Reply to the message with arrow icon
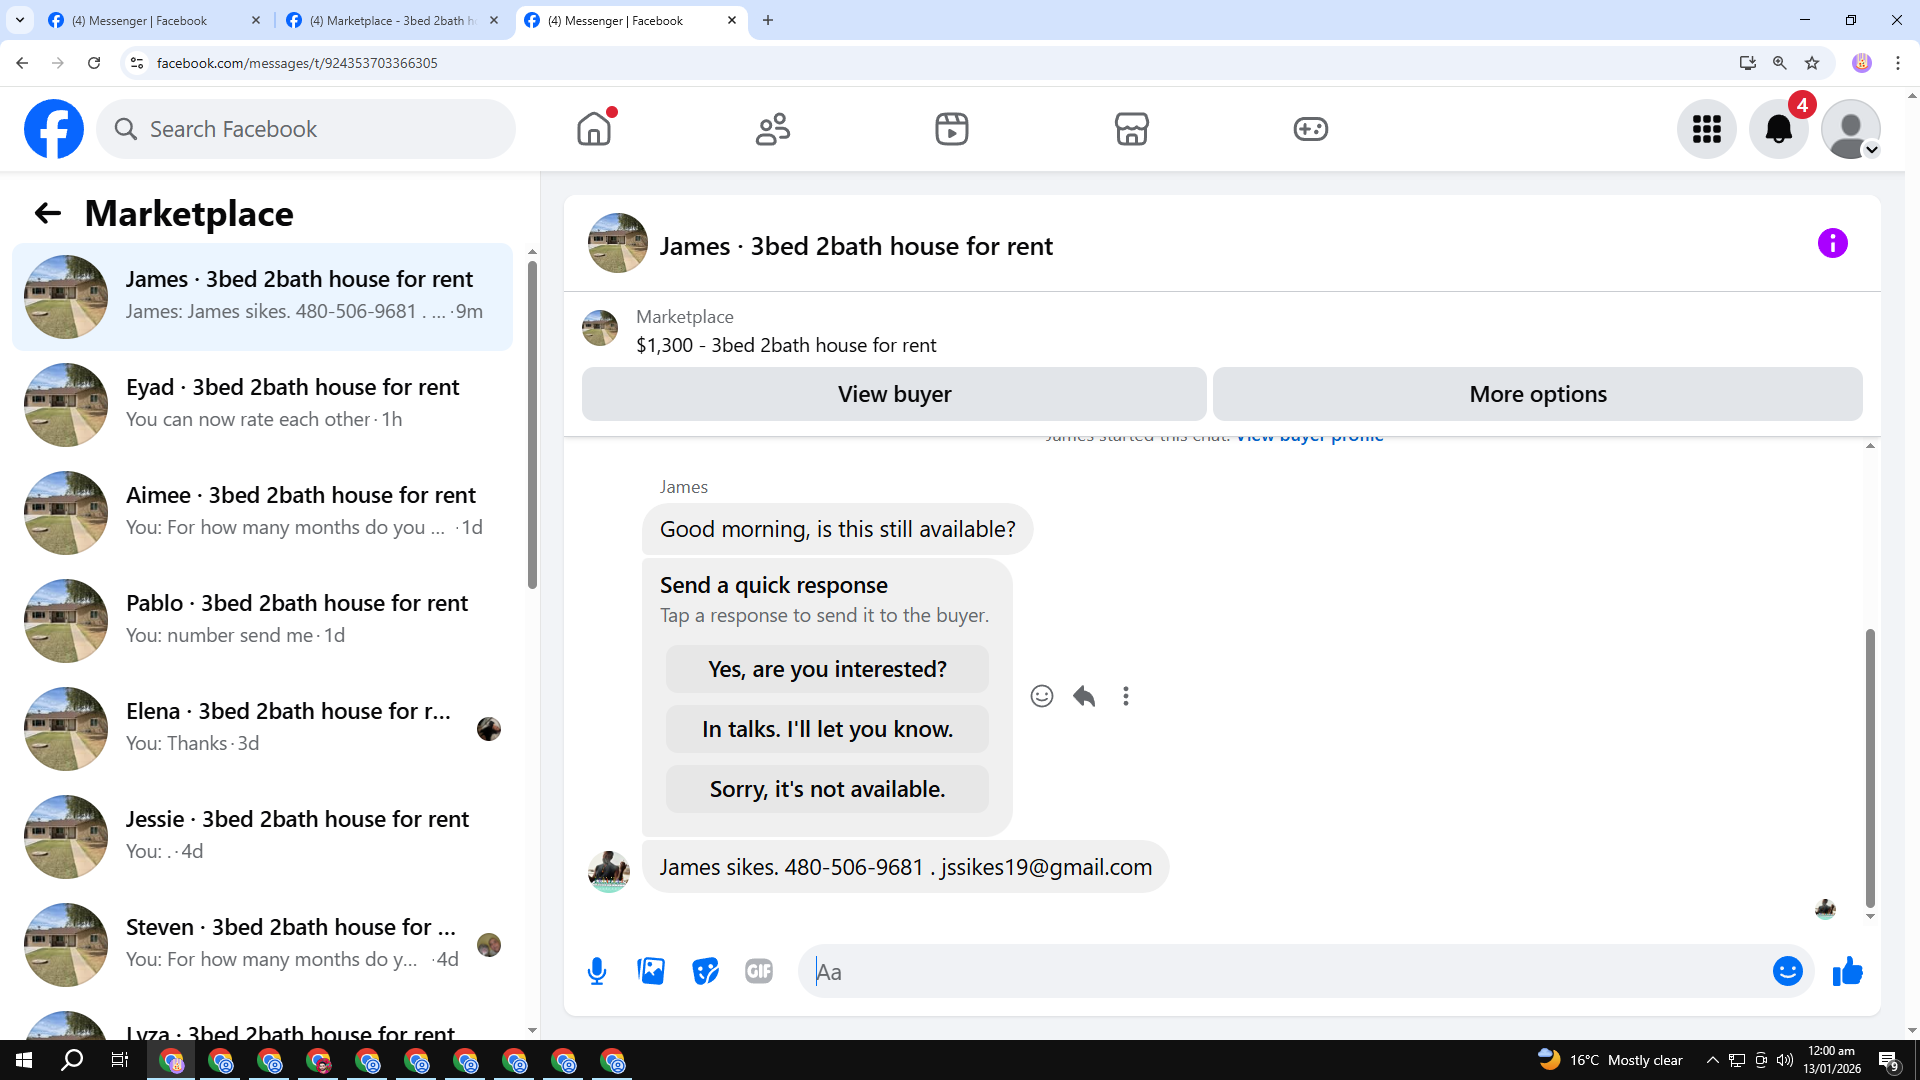This screenshot has width=1920, height=1080. (x=1084, y=696)
